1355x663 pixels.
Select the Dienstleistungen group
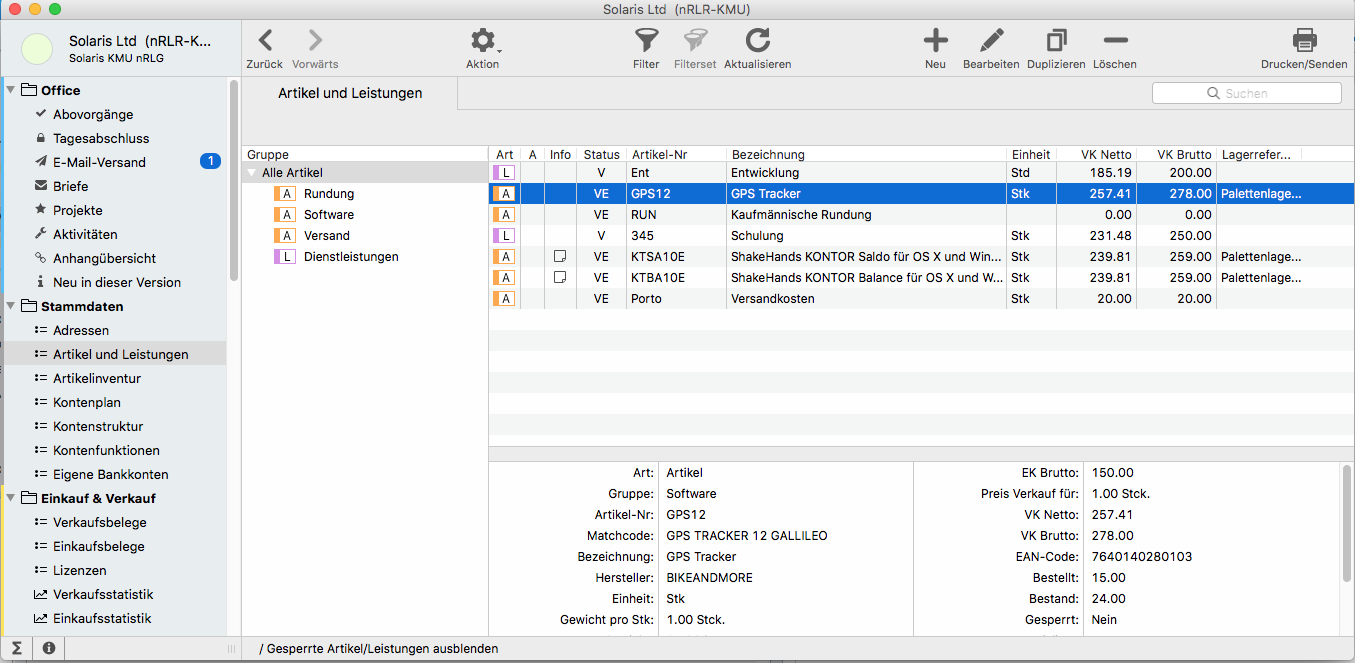click(351, 257)
